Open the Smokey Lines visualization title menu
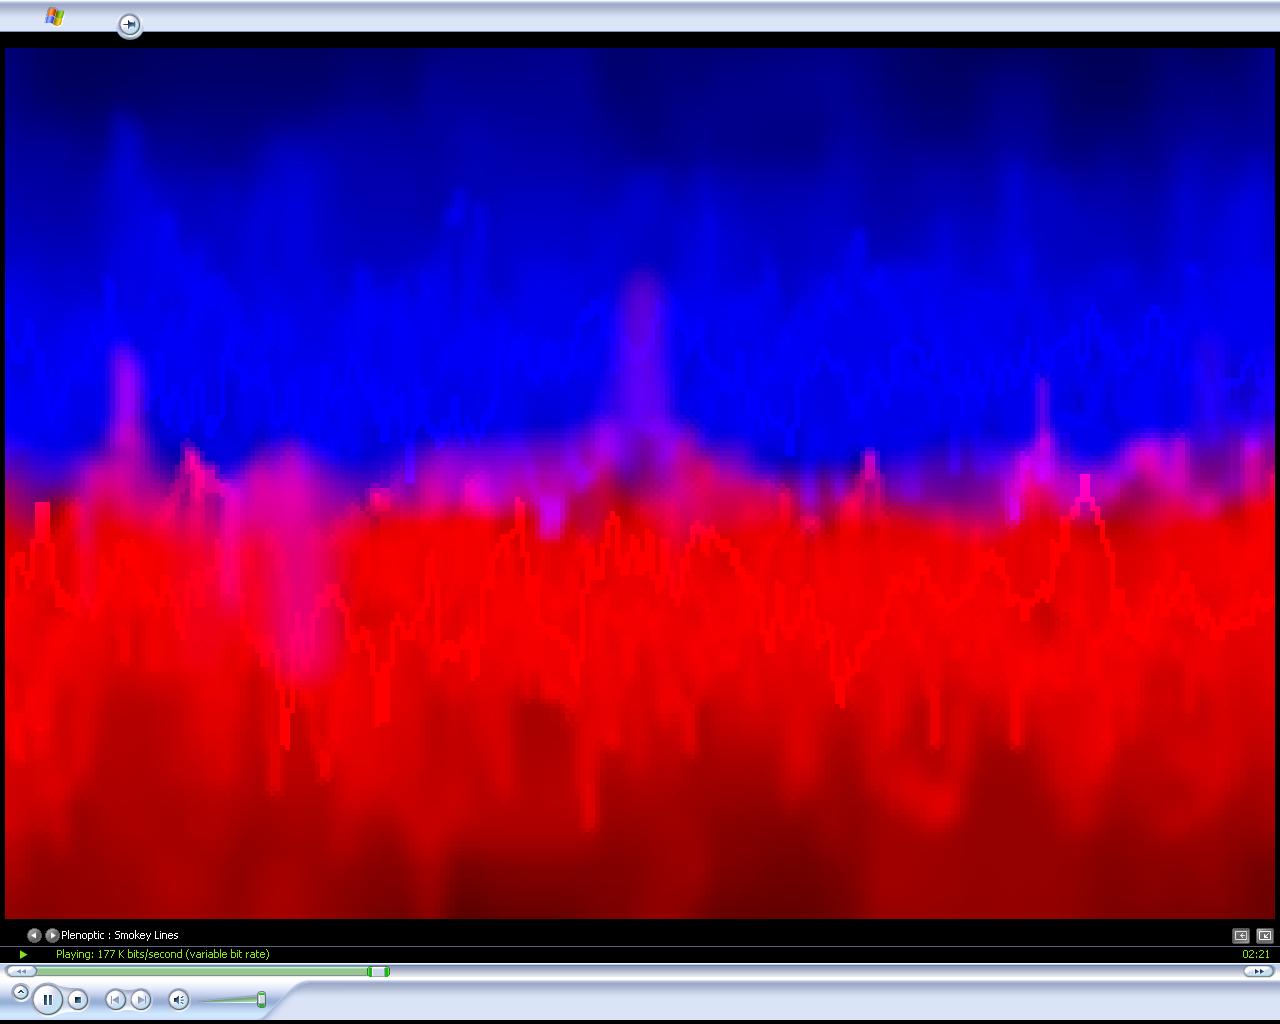Screen dimensions: 1280x1024 [120, 935]
